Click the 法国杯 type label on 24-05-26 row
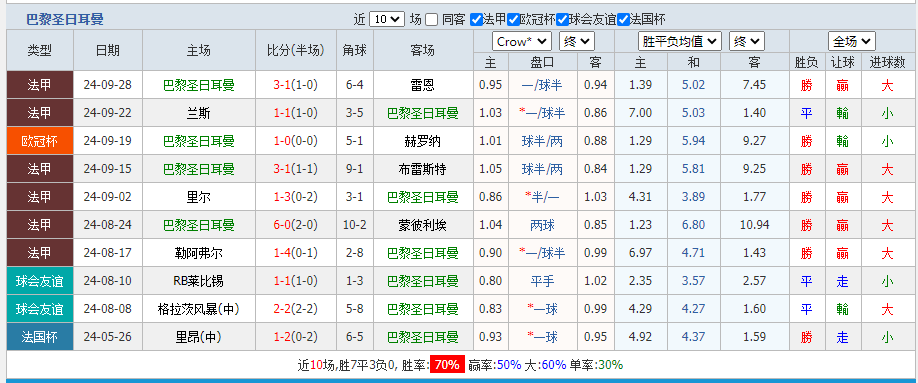Screen dimensions: 918x383 40,337
